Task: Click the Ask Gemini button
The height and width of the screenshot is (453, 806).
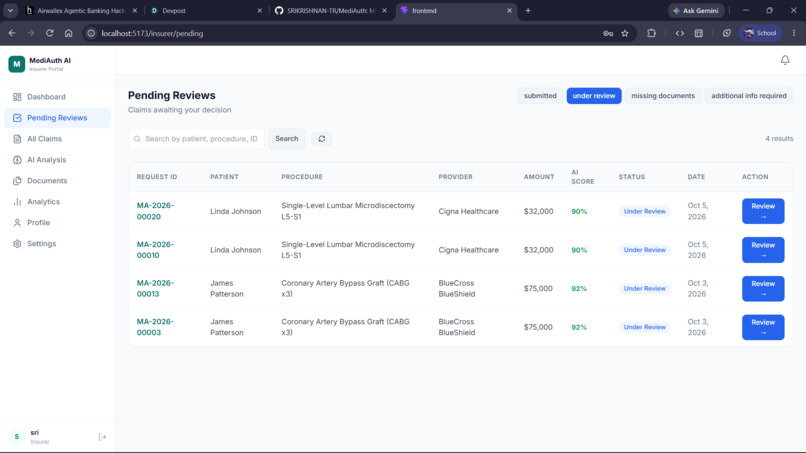Action: [x=696, y=10]
